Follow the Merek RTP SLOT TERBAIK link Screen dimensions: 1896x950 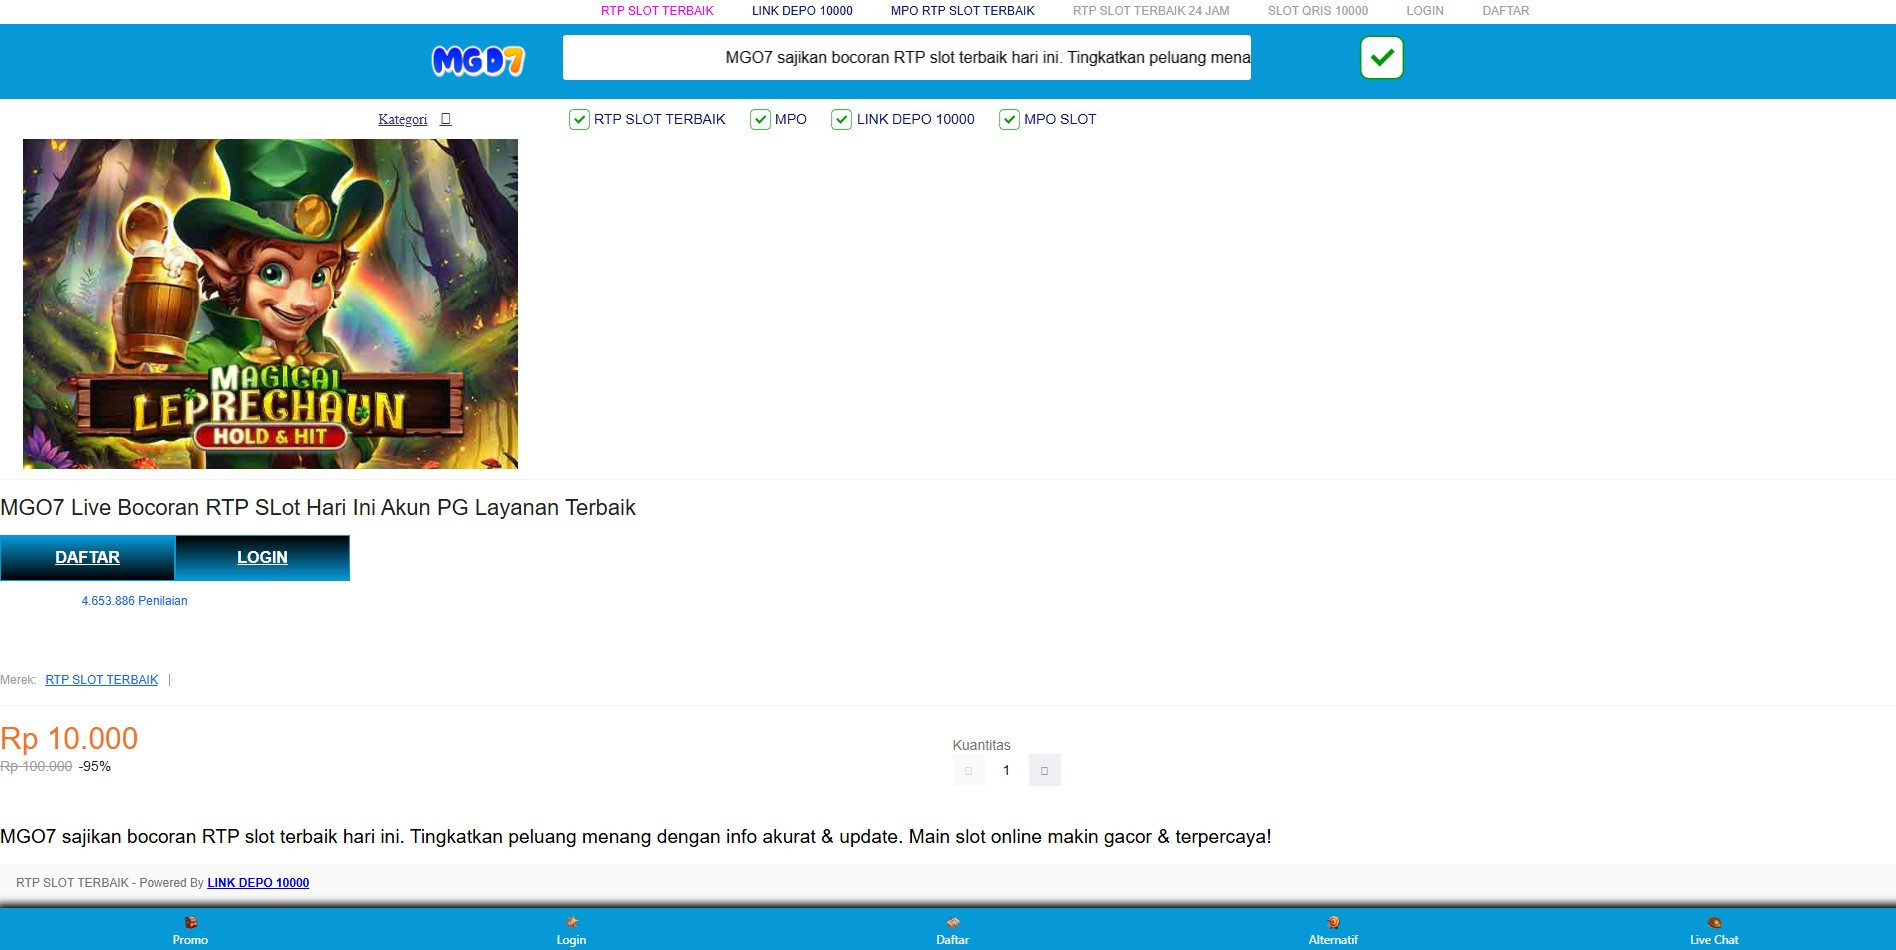[101, 680]
